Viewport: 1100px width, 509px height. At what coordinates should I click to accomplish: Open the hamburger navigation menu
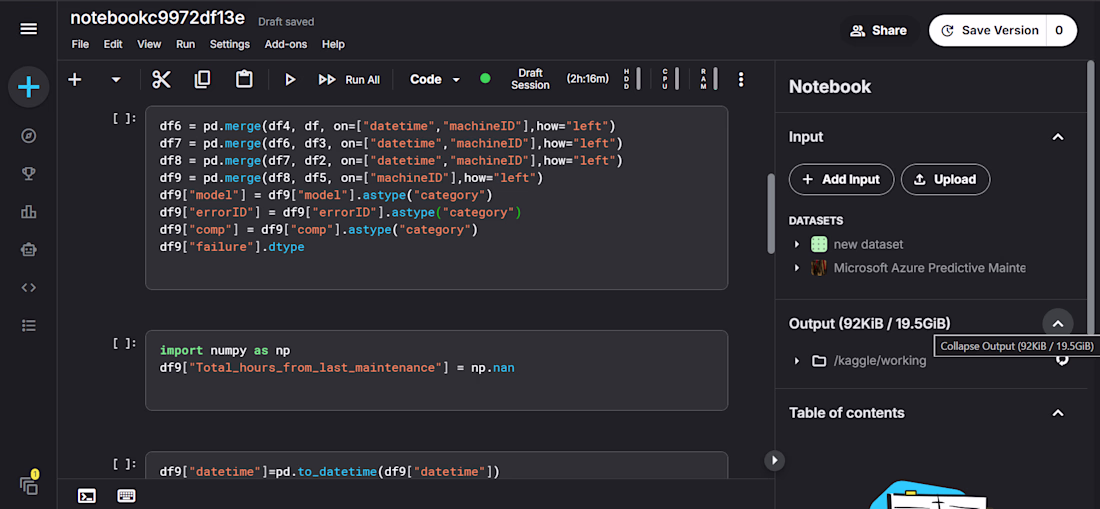29,29
